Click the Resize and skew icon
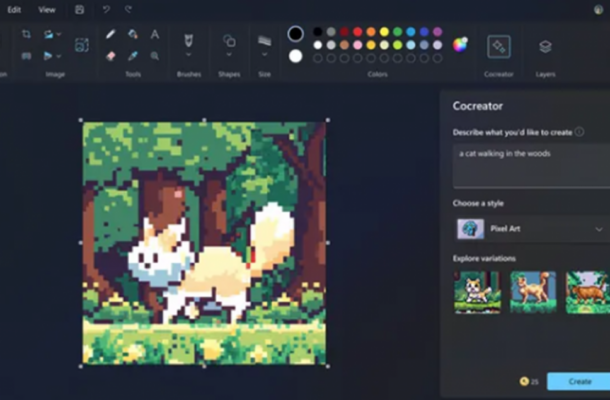Viewport: 610px width, 400px height. click(x=26, y=56)
